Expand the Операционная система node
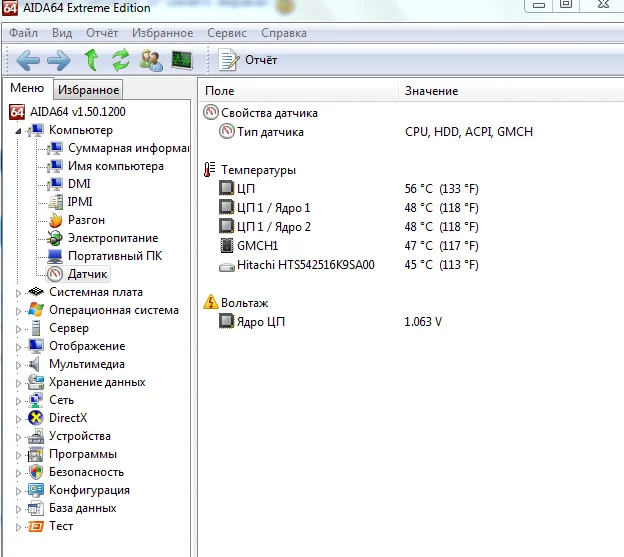The image size is (624, 557). coord(18,311)
